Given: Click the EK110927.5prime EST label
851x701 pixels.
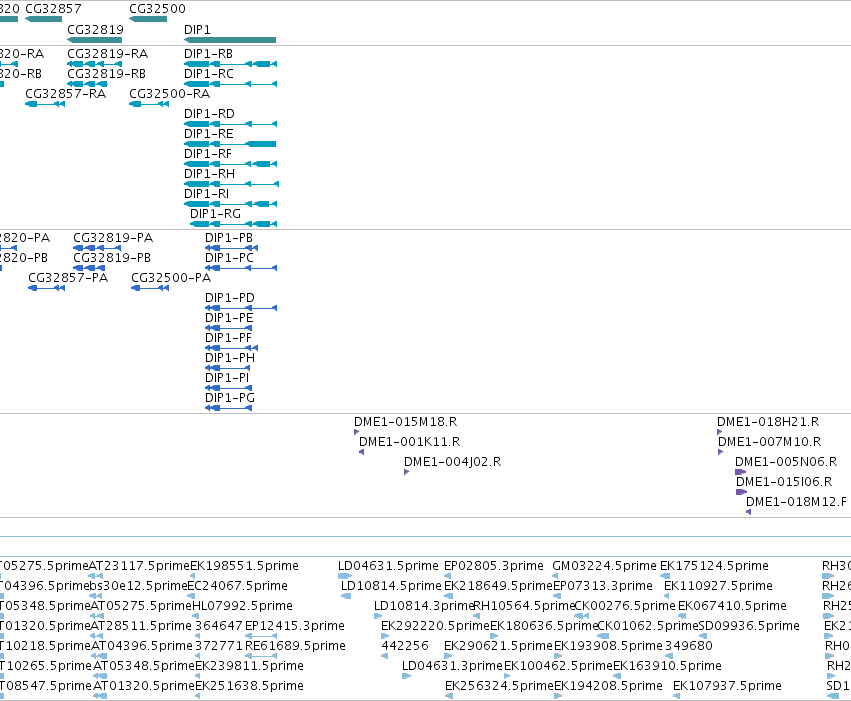Looking at the screenshot, I should pyautogui.click(x=719, y=587).
